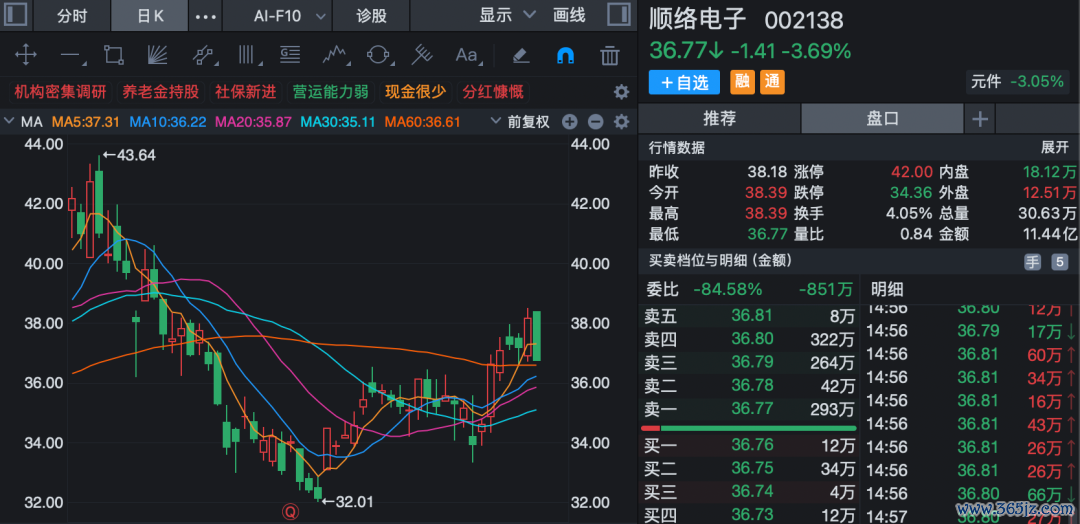
Task: Toggle the 5 level depth button
Action: (1059, 262)
